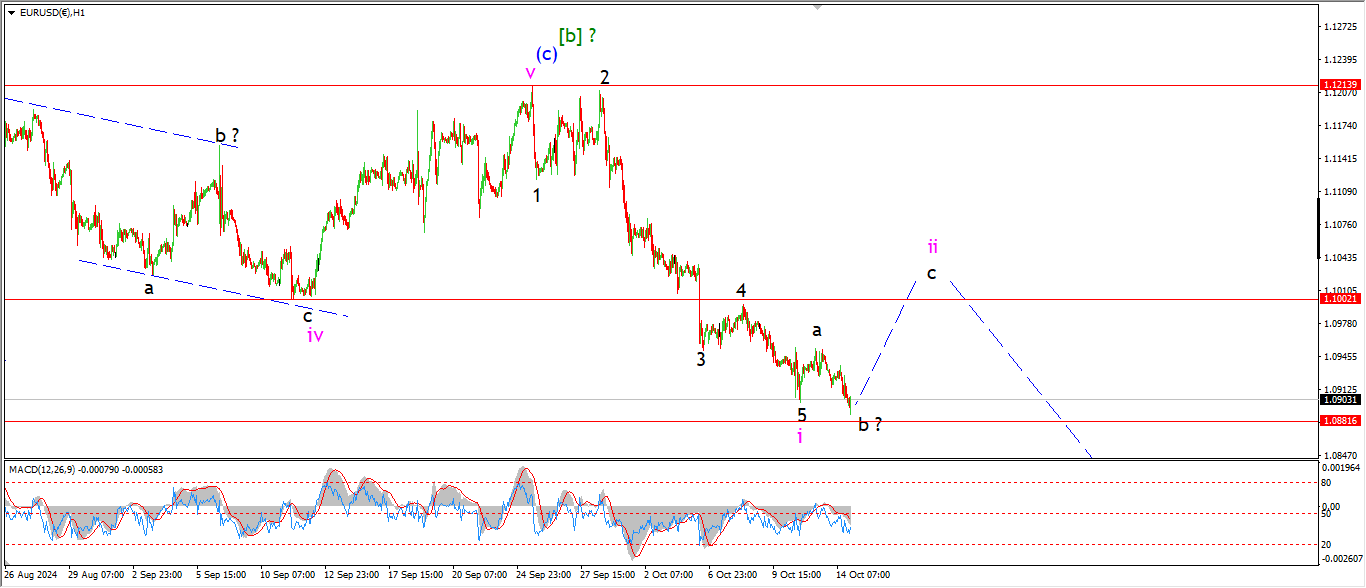Click the red 1.12139 price tag
Viewport: 1366px width, 588px height.
1339,86
